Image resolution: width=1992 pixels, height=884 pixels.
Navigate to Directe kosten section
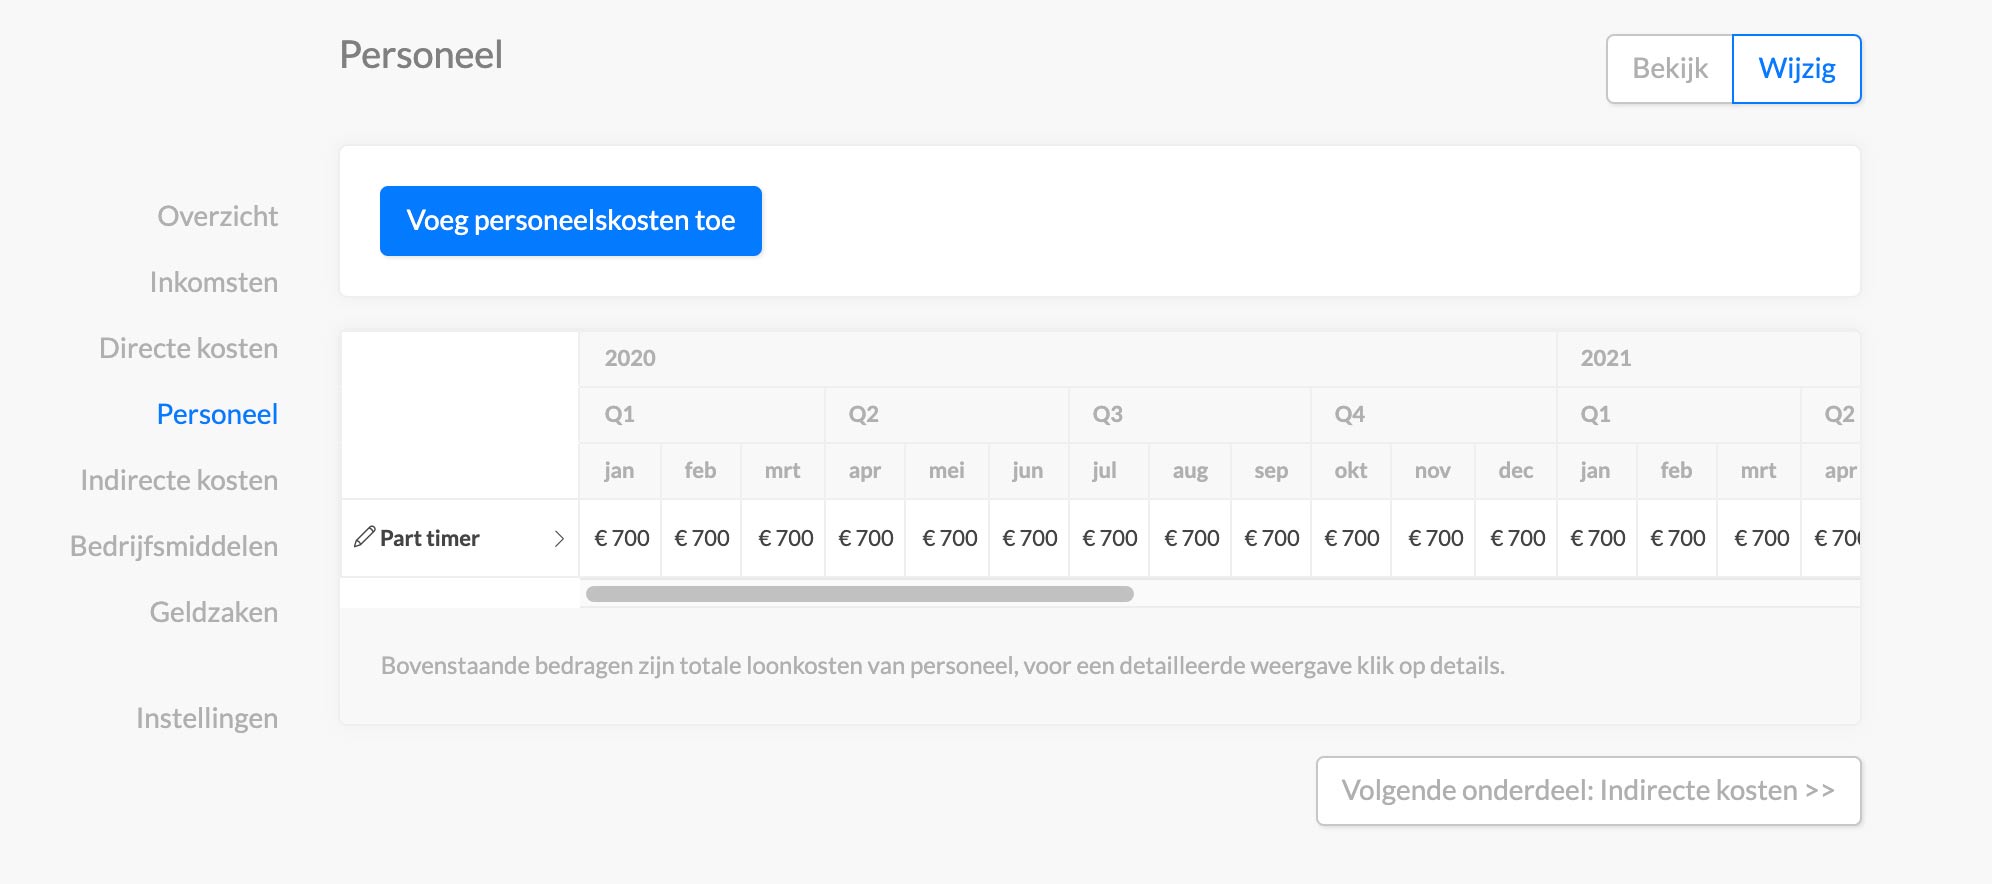[188, 348]
